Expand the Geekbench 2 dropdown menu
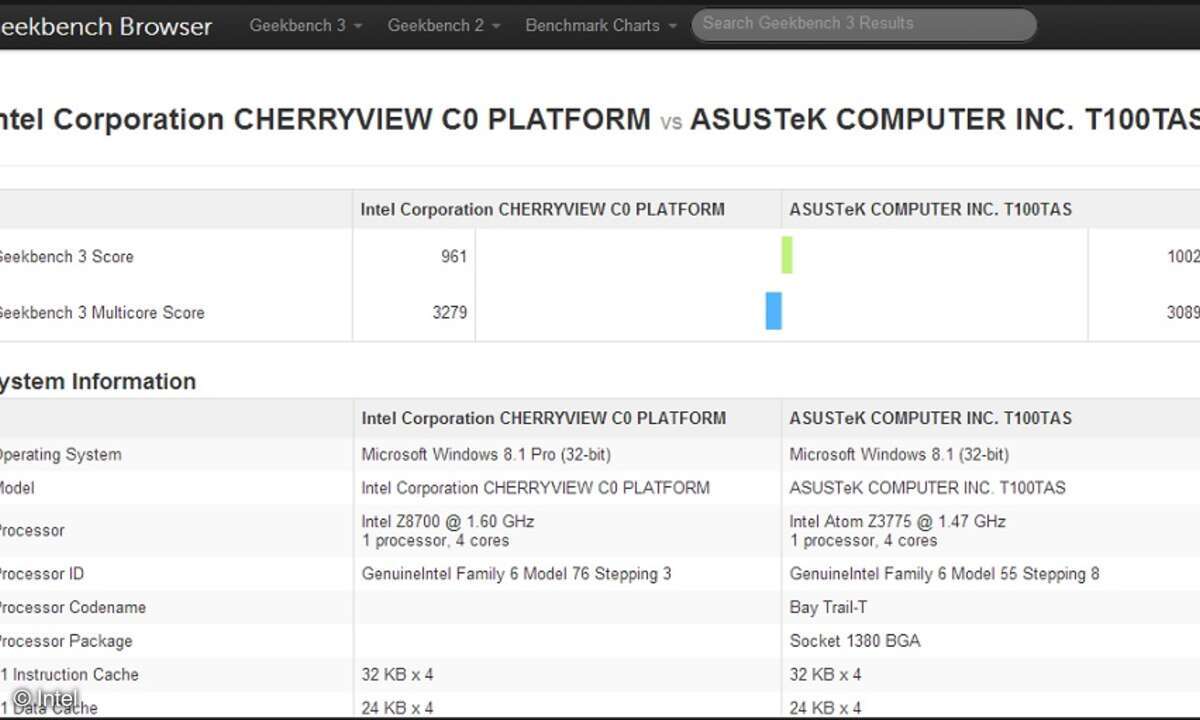The height and width of the screenshot is (720, 1200). point(443,25)
